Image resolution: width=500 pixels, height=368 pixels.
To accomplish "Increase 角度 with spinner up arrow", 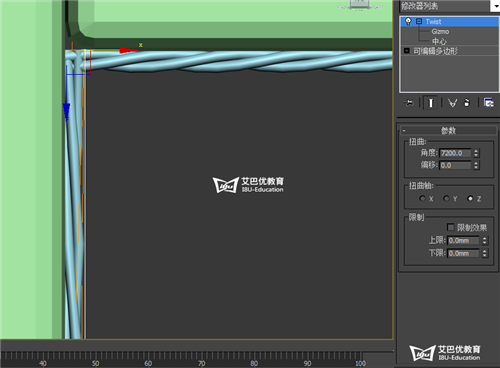I will [x=476, y=151].
